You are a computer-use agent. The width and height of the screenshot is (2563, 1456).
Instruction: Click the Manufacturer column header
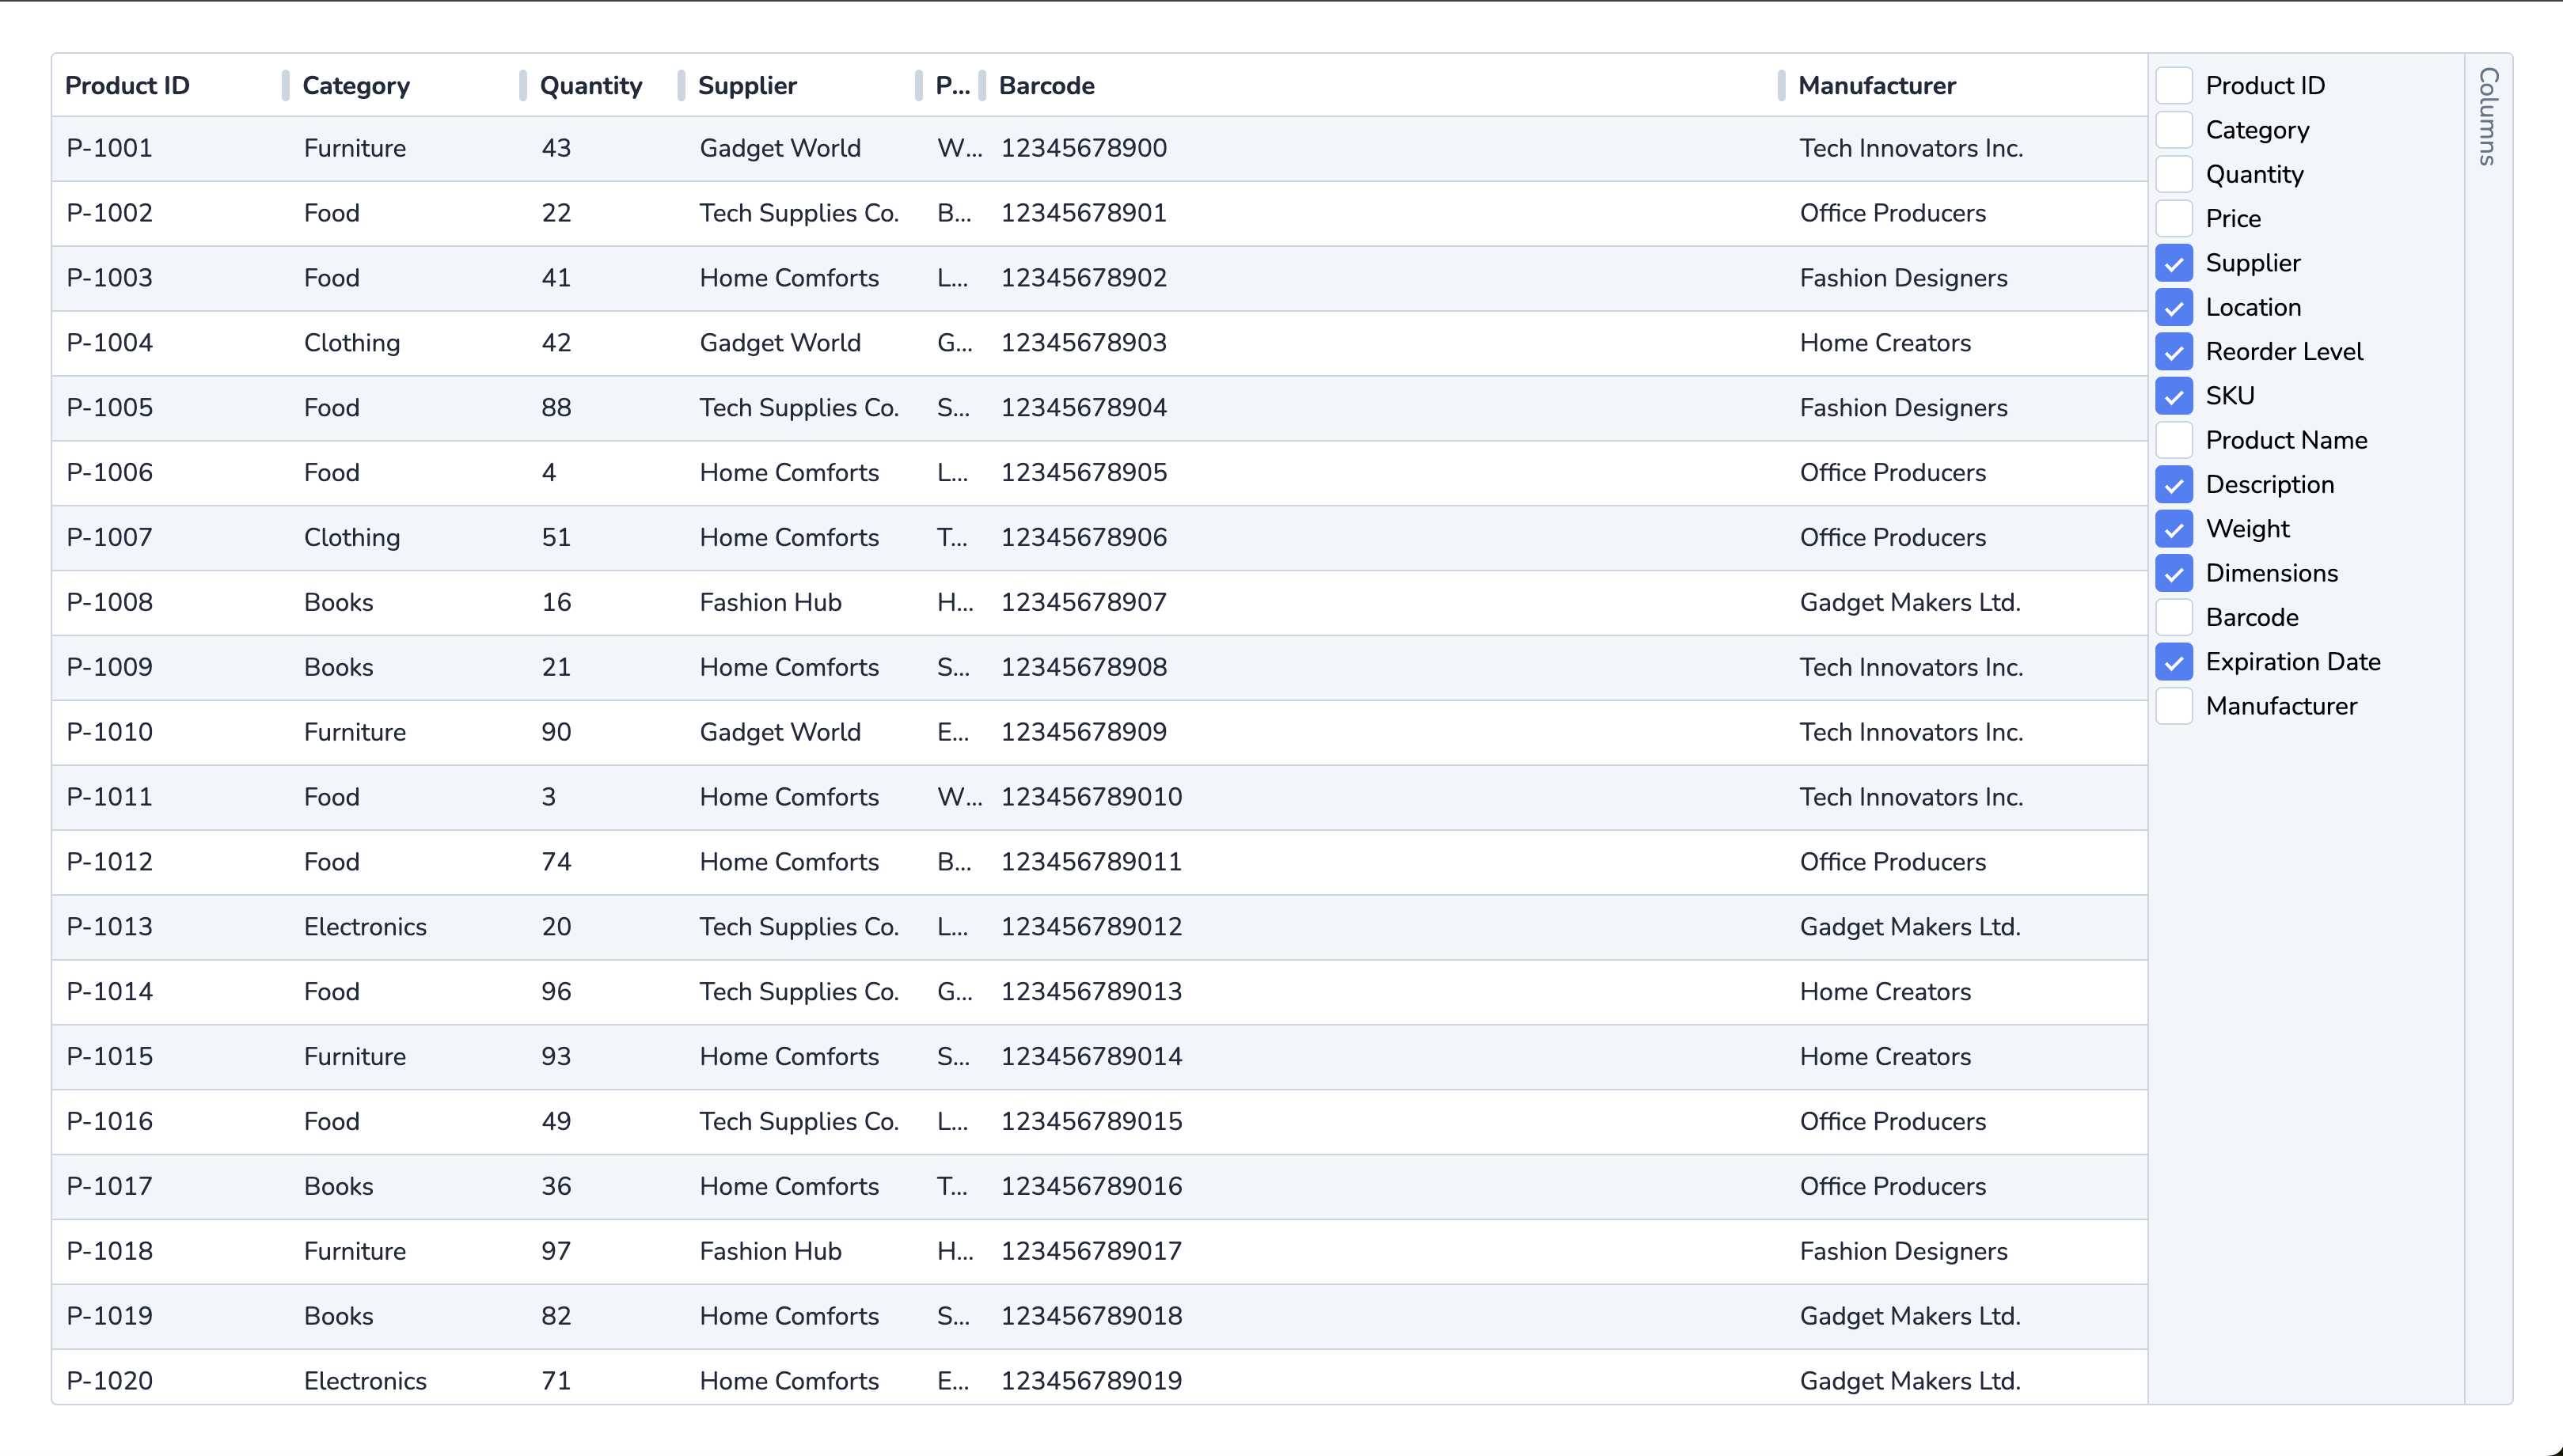[x=1876, y=86]
